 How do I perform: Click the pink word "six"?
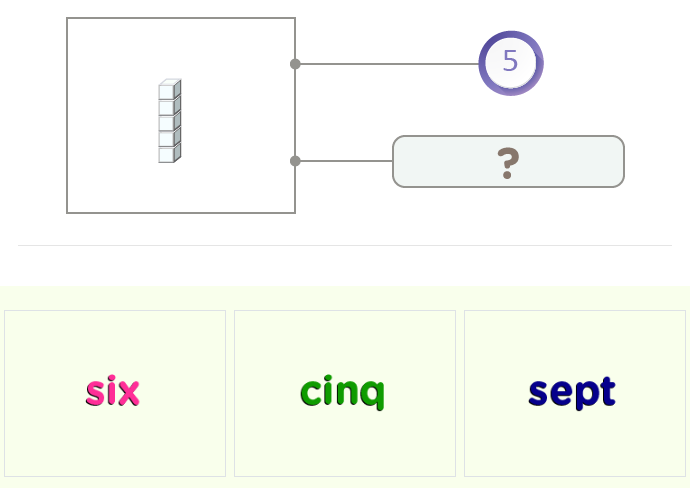[112, 392]
